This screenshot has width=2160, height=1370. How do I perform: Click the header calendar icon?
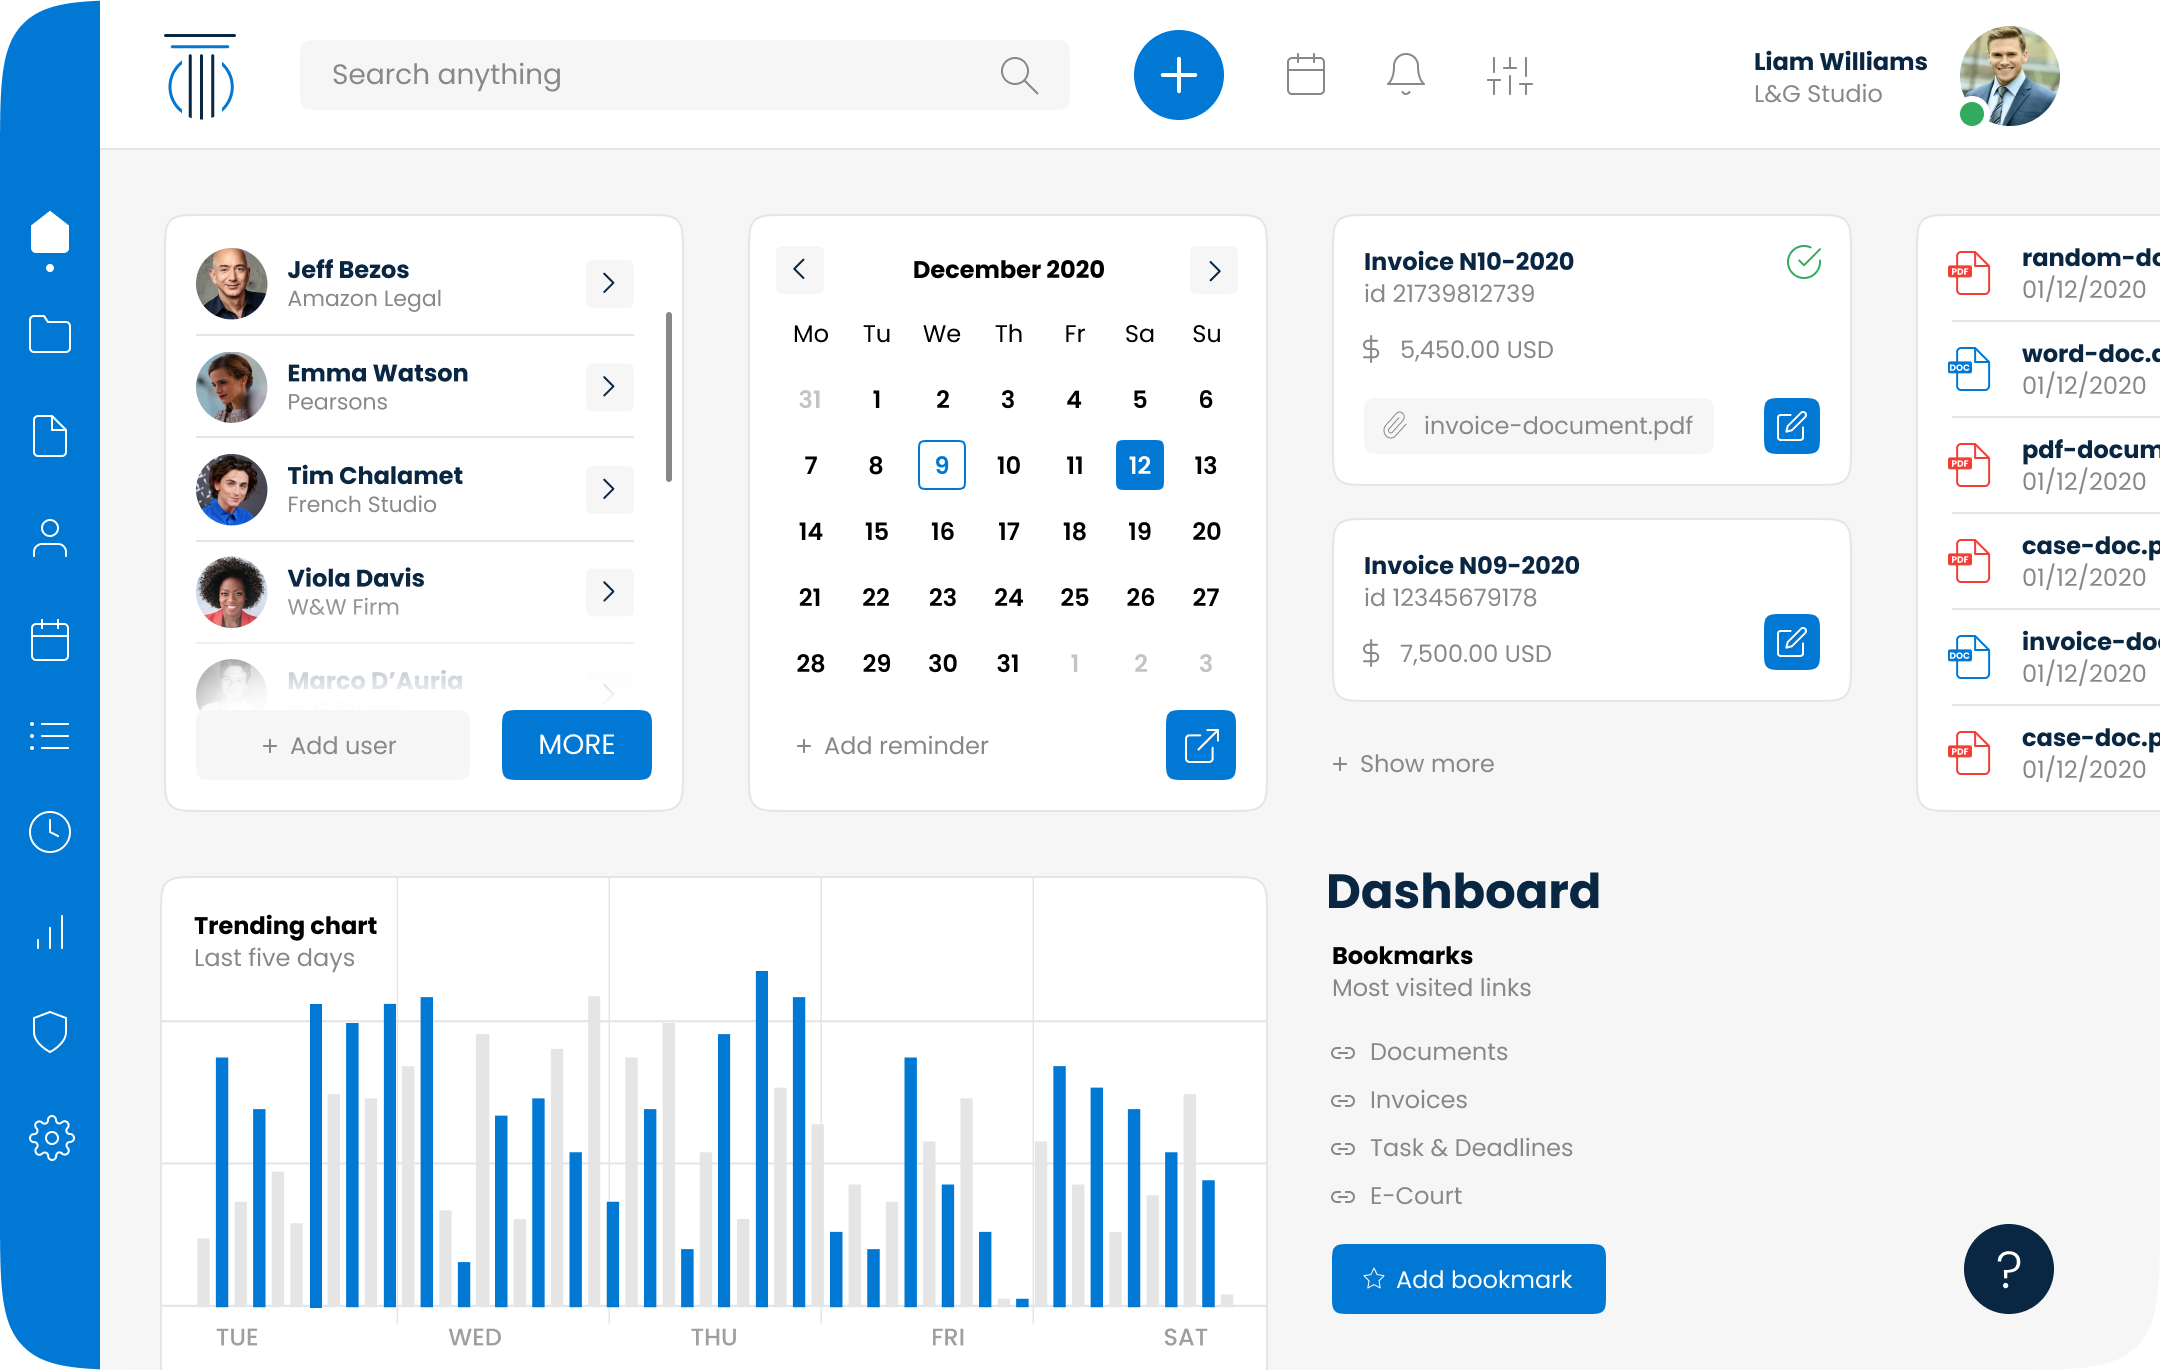[x=1305, y=75]
